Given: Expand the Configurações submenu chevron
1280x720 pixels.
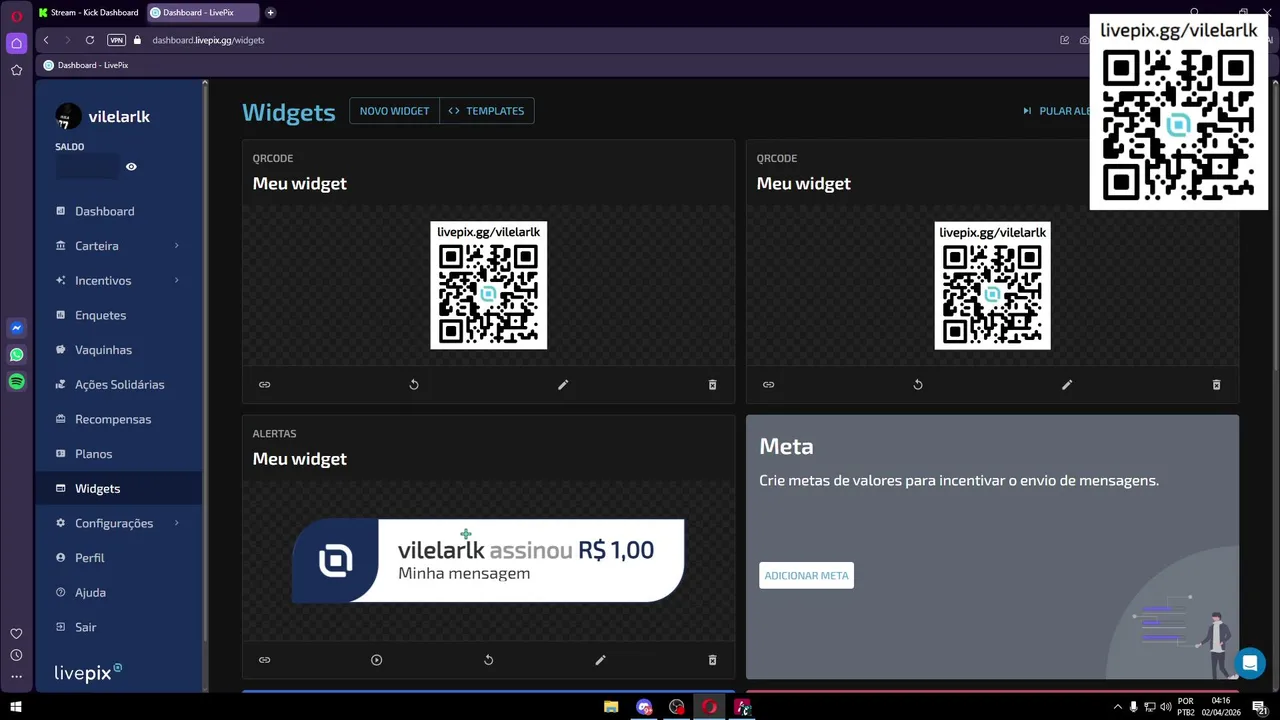Looking at the screenshot, I should [x=177, y=523].
